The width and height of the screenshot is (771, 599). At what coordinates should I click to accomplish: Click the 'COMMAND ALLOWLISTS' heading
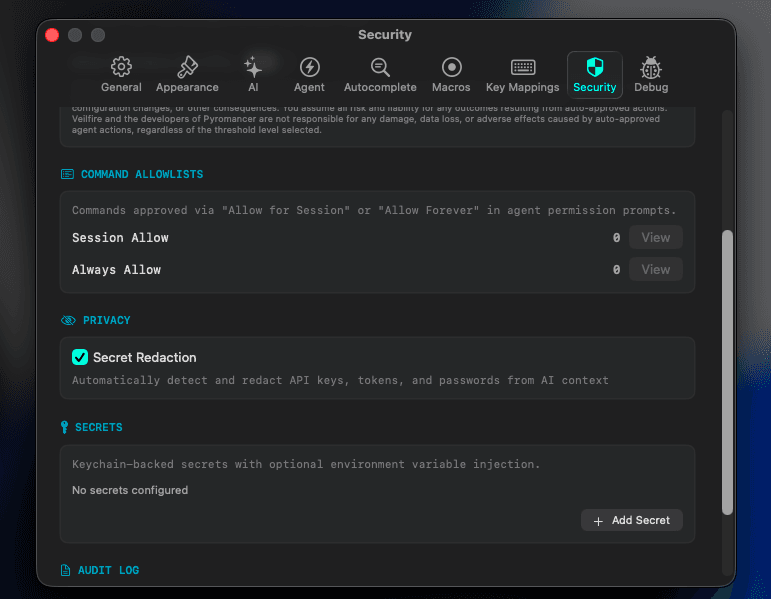pyautogui.click(x=142, y=174)
